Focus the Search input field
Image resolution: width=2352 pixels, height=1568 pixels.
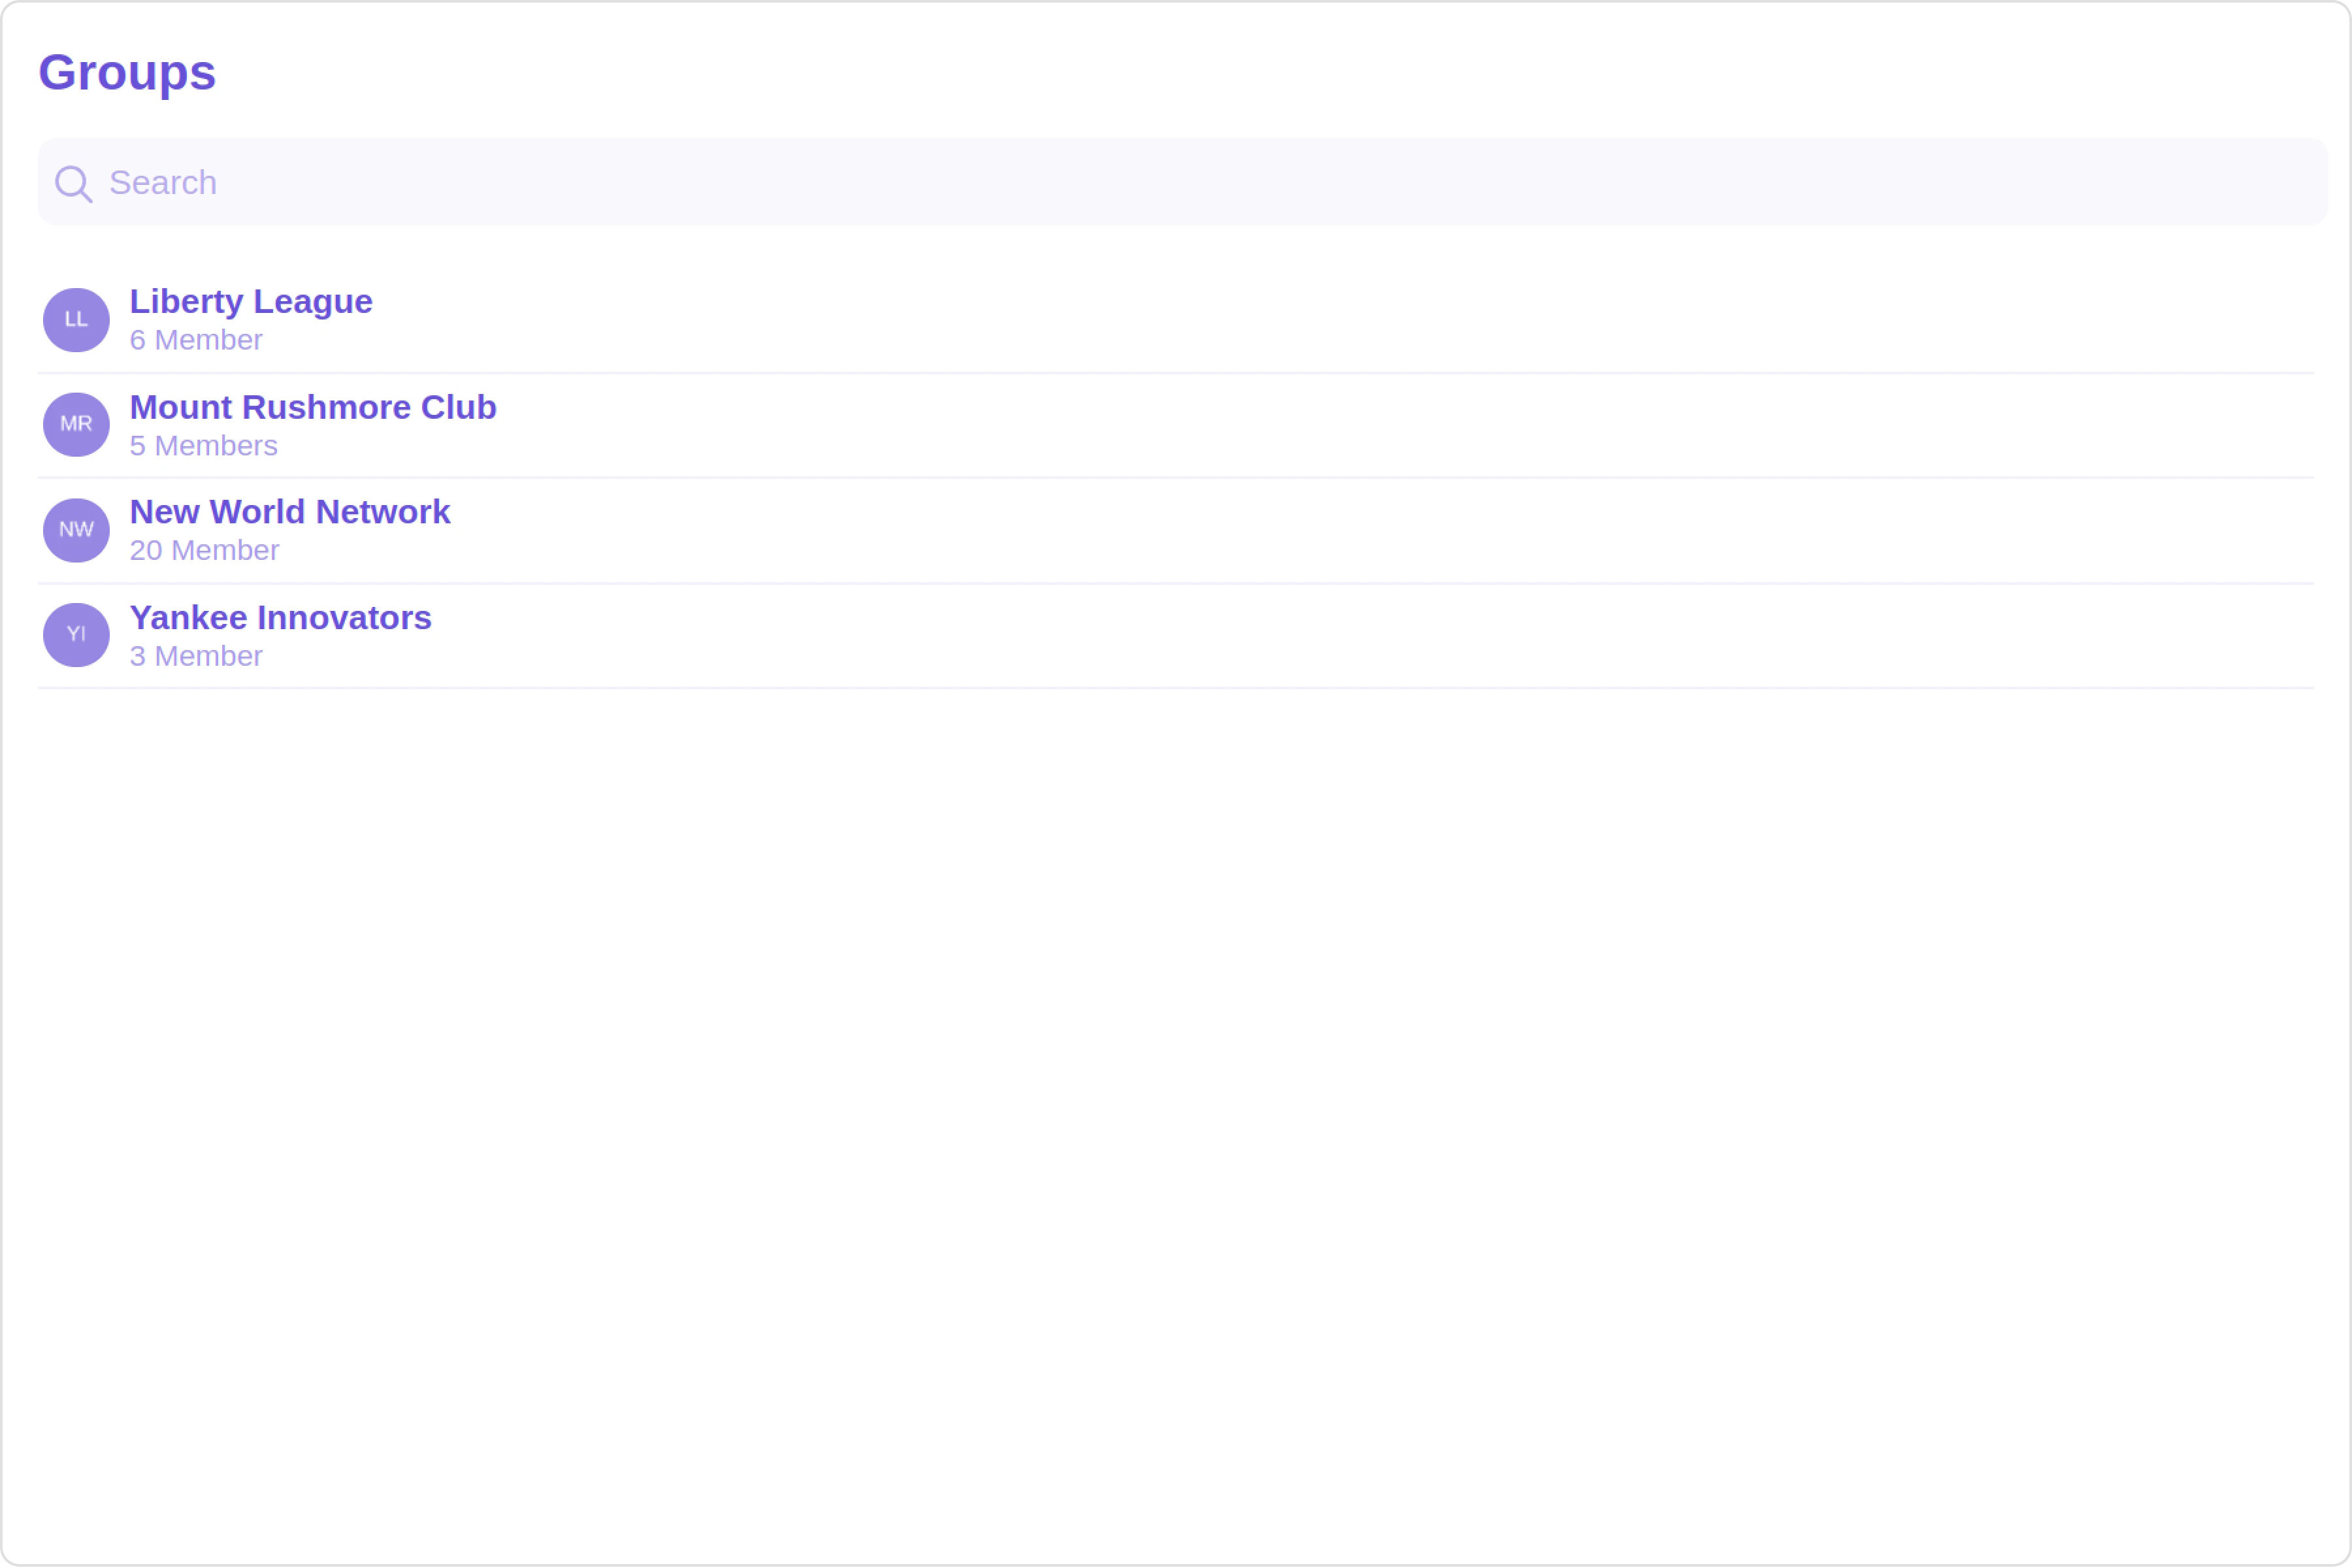(x=1200, y=182)
